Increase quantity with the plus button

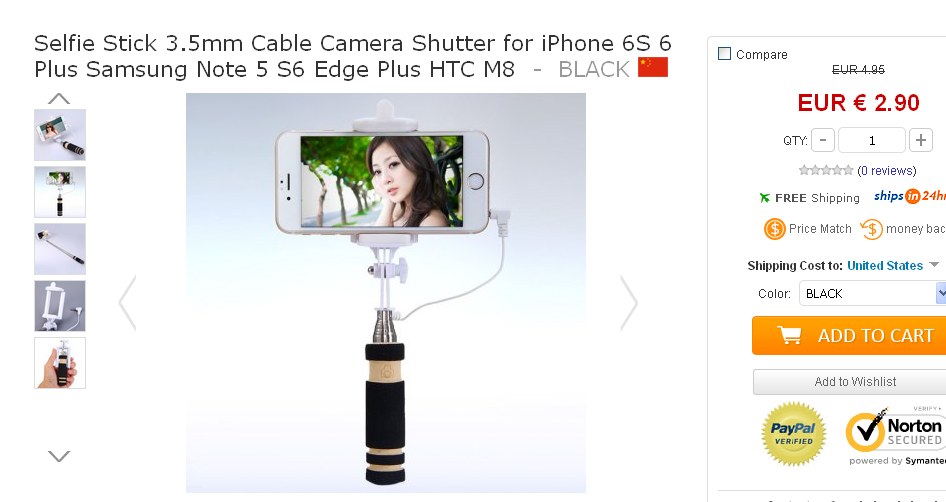pos(921,141)
